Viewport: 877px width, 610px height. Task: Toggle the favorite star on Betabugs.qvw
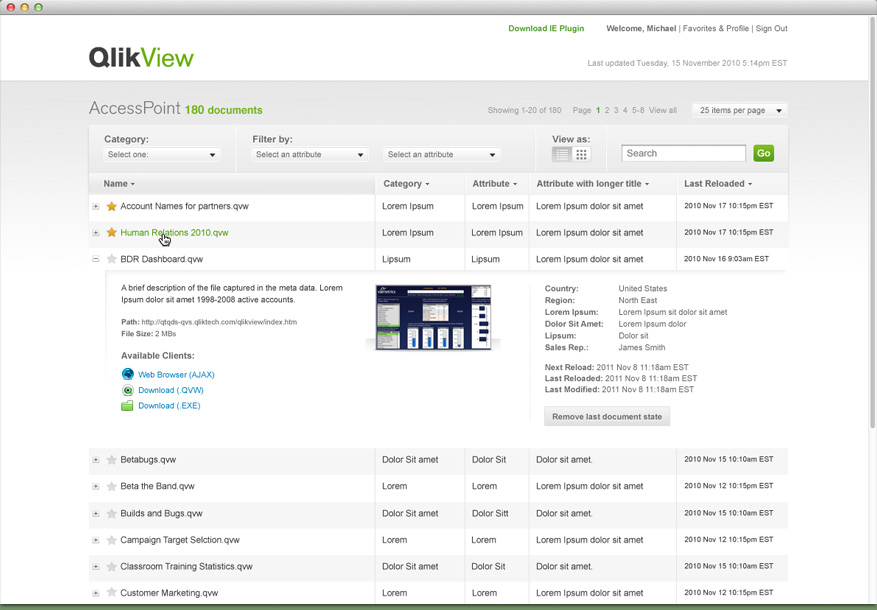[x=110, y=460]
